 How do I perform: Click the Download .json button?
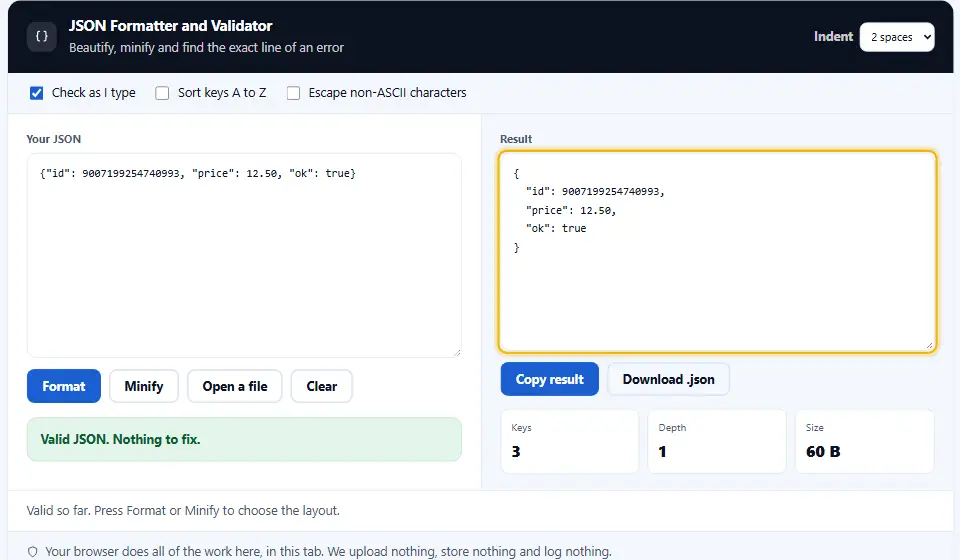pos(669,379)
